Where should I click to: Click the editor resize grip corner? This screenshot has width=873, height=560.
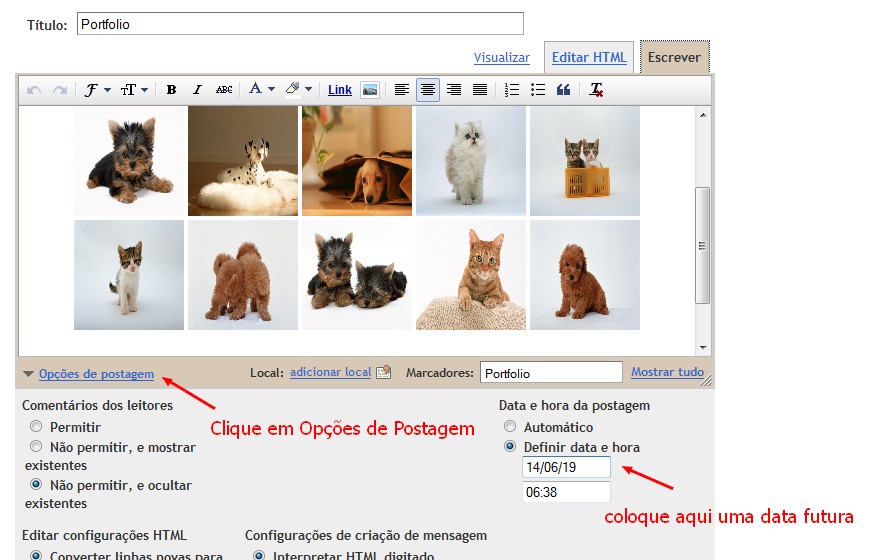(x=707, y=381)
